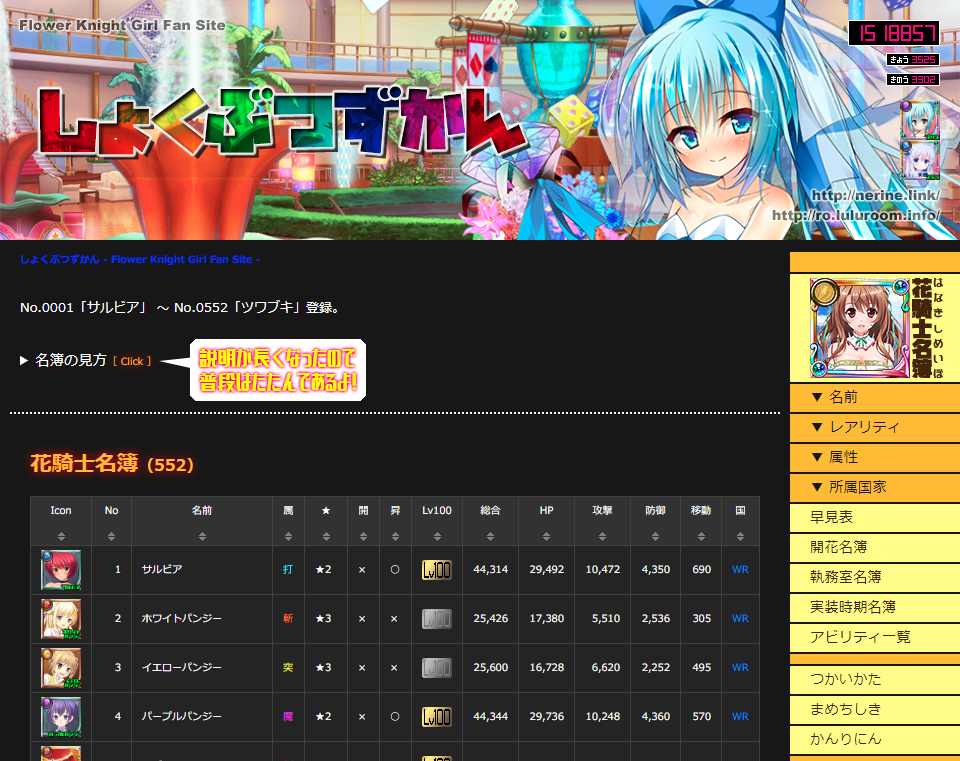960x761 pixels.
Task: Open 開花名簿 from the sidebar menu
Action: [x=875, y=547]
